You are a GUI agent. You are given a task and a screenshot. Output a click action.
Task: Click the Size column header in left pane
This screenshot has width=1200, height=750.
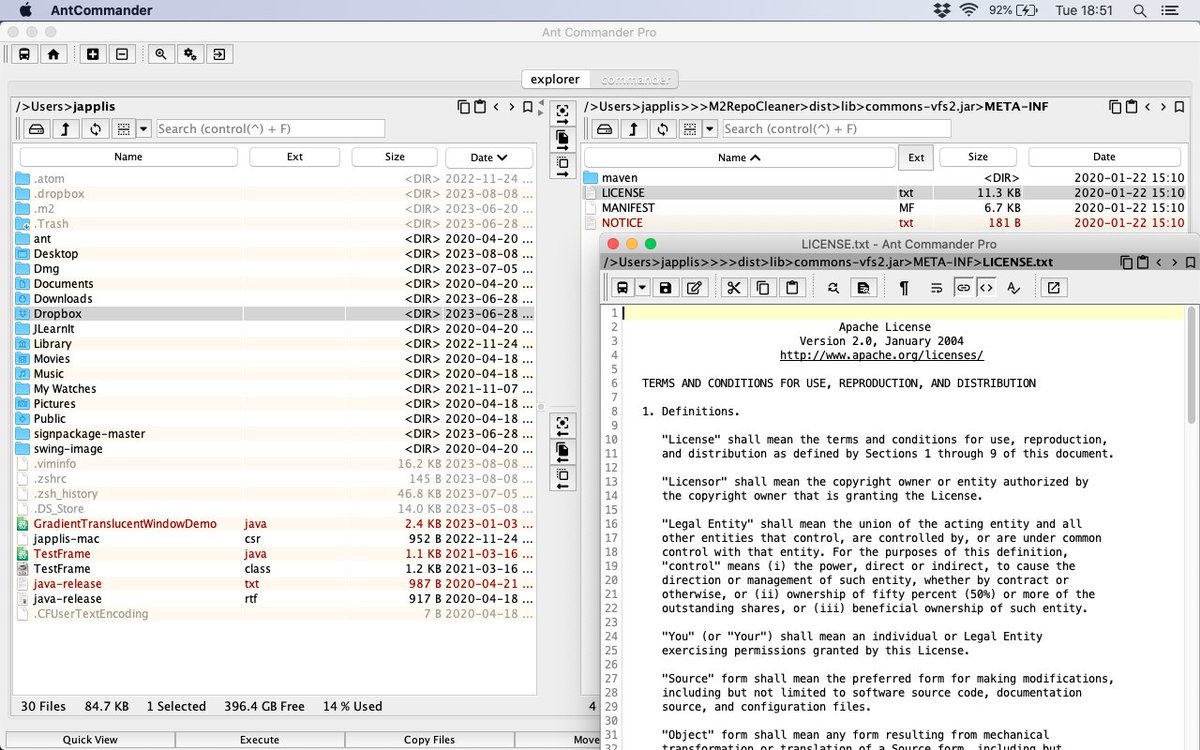pos(395,157)
